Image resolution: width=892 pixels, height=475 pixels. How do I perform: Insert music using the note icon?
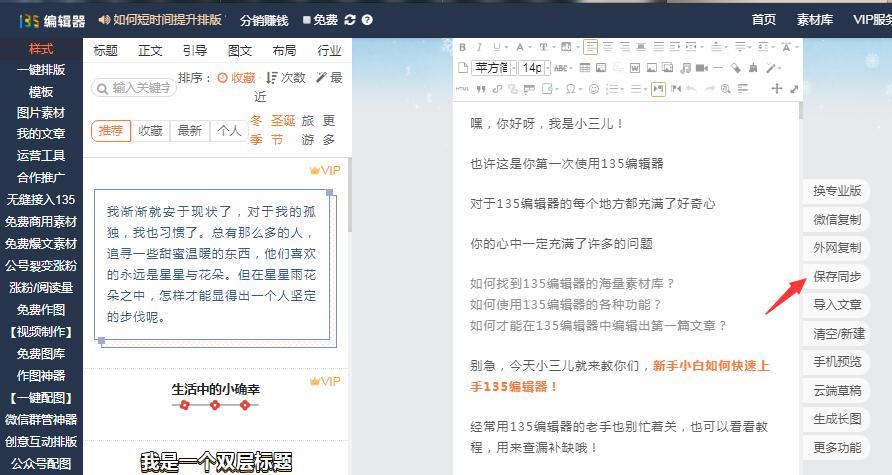[685, 68]
